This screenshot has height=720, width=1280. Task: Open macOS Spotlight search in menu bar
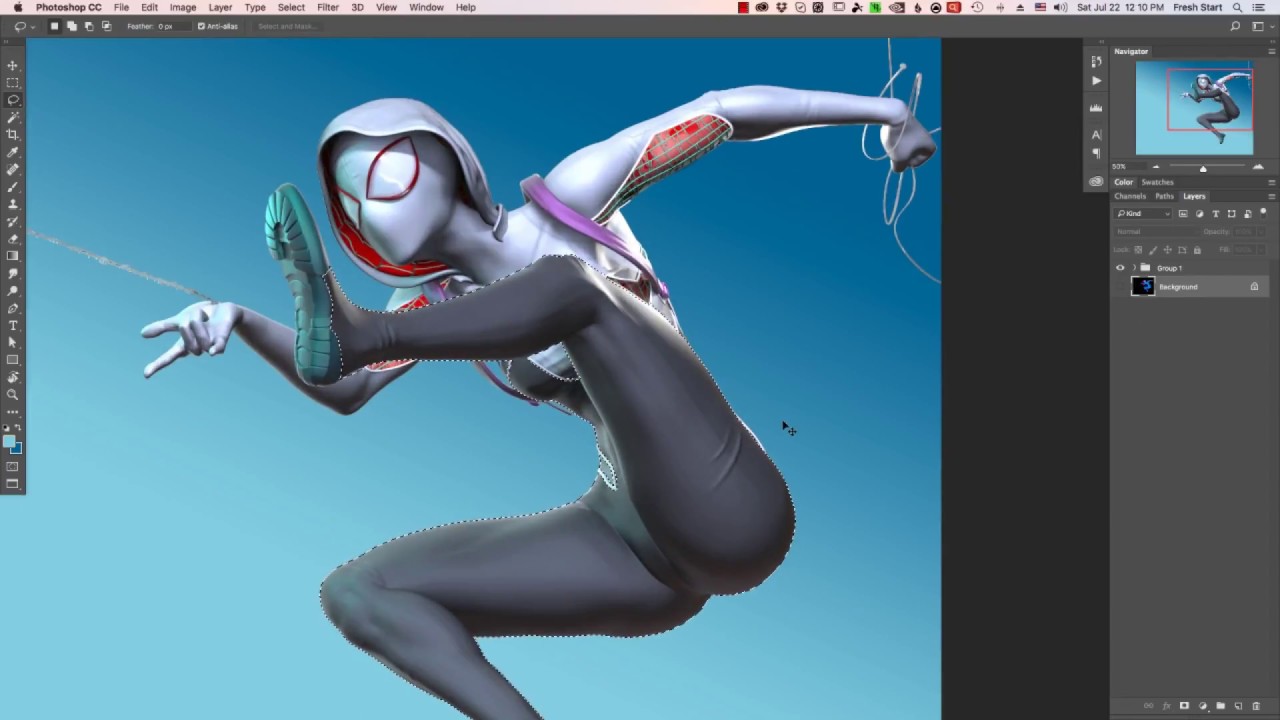1237,7
